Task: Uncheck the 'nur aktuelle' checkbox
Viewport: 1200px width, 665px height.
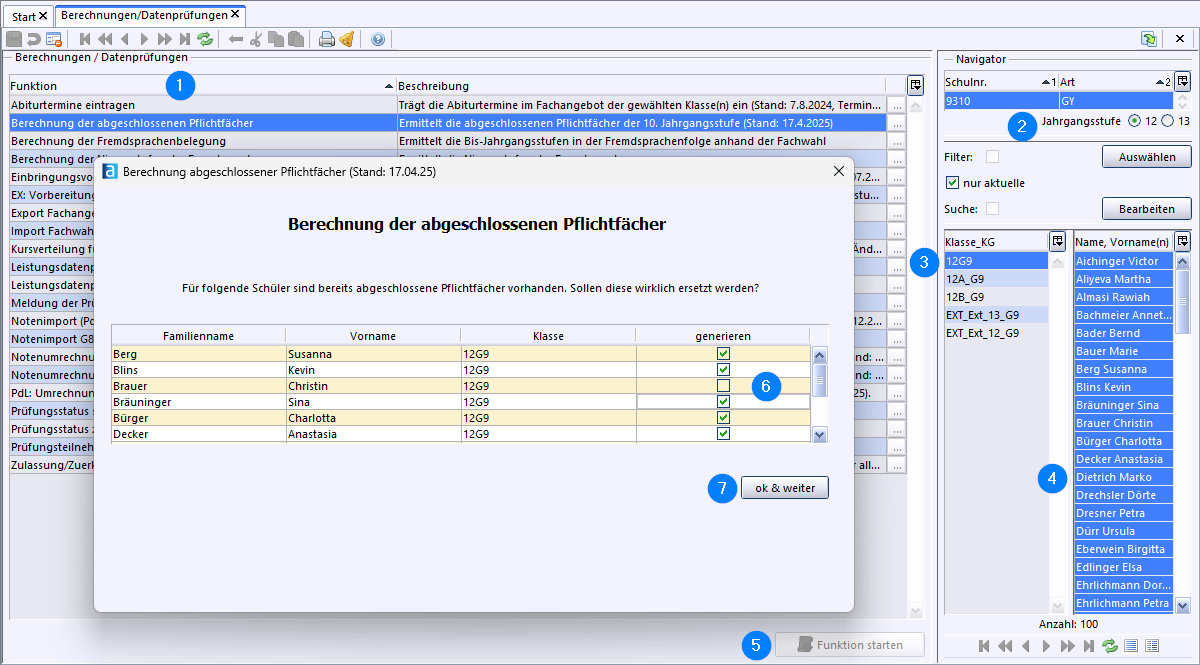Action: (953, 183)
